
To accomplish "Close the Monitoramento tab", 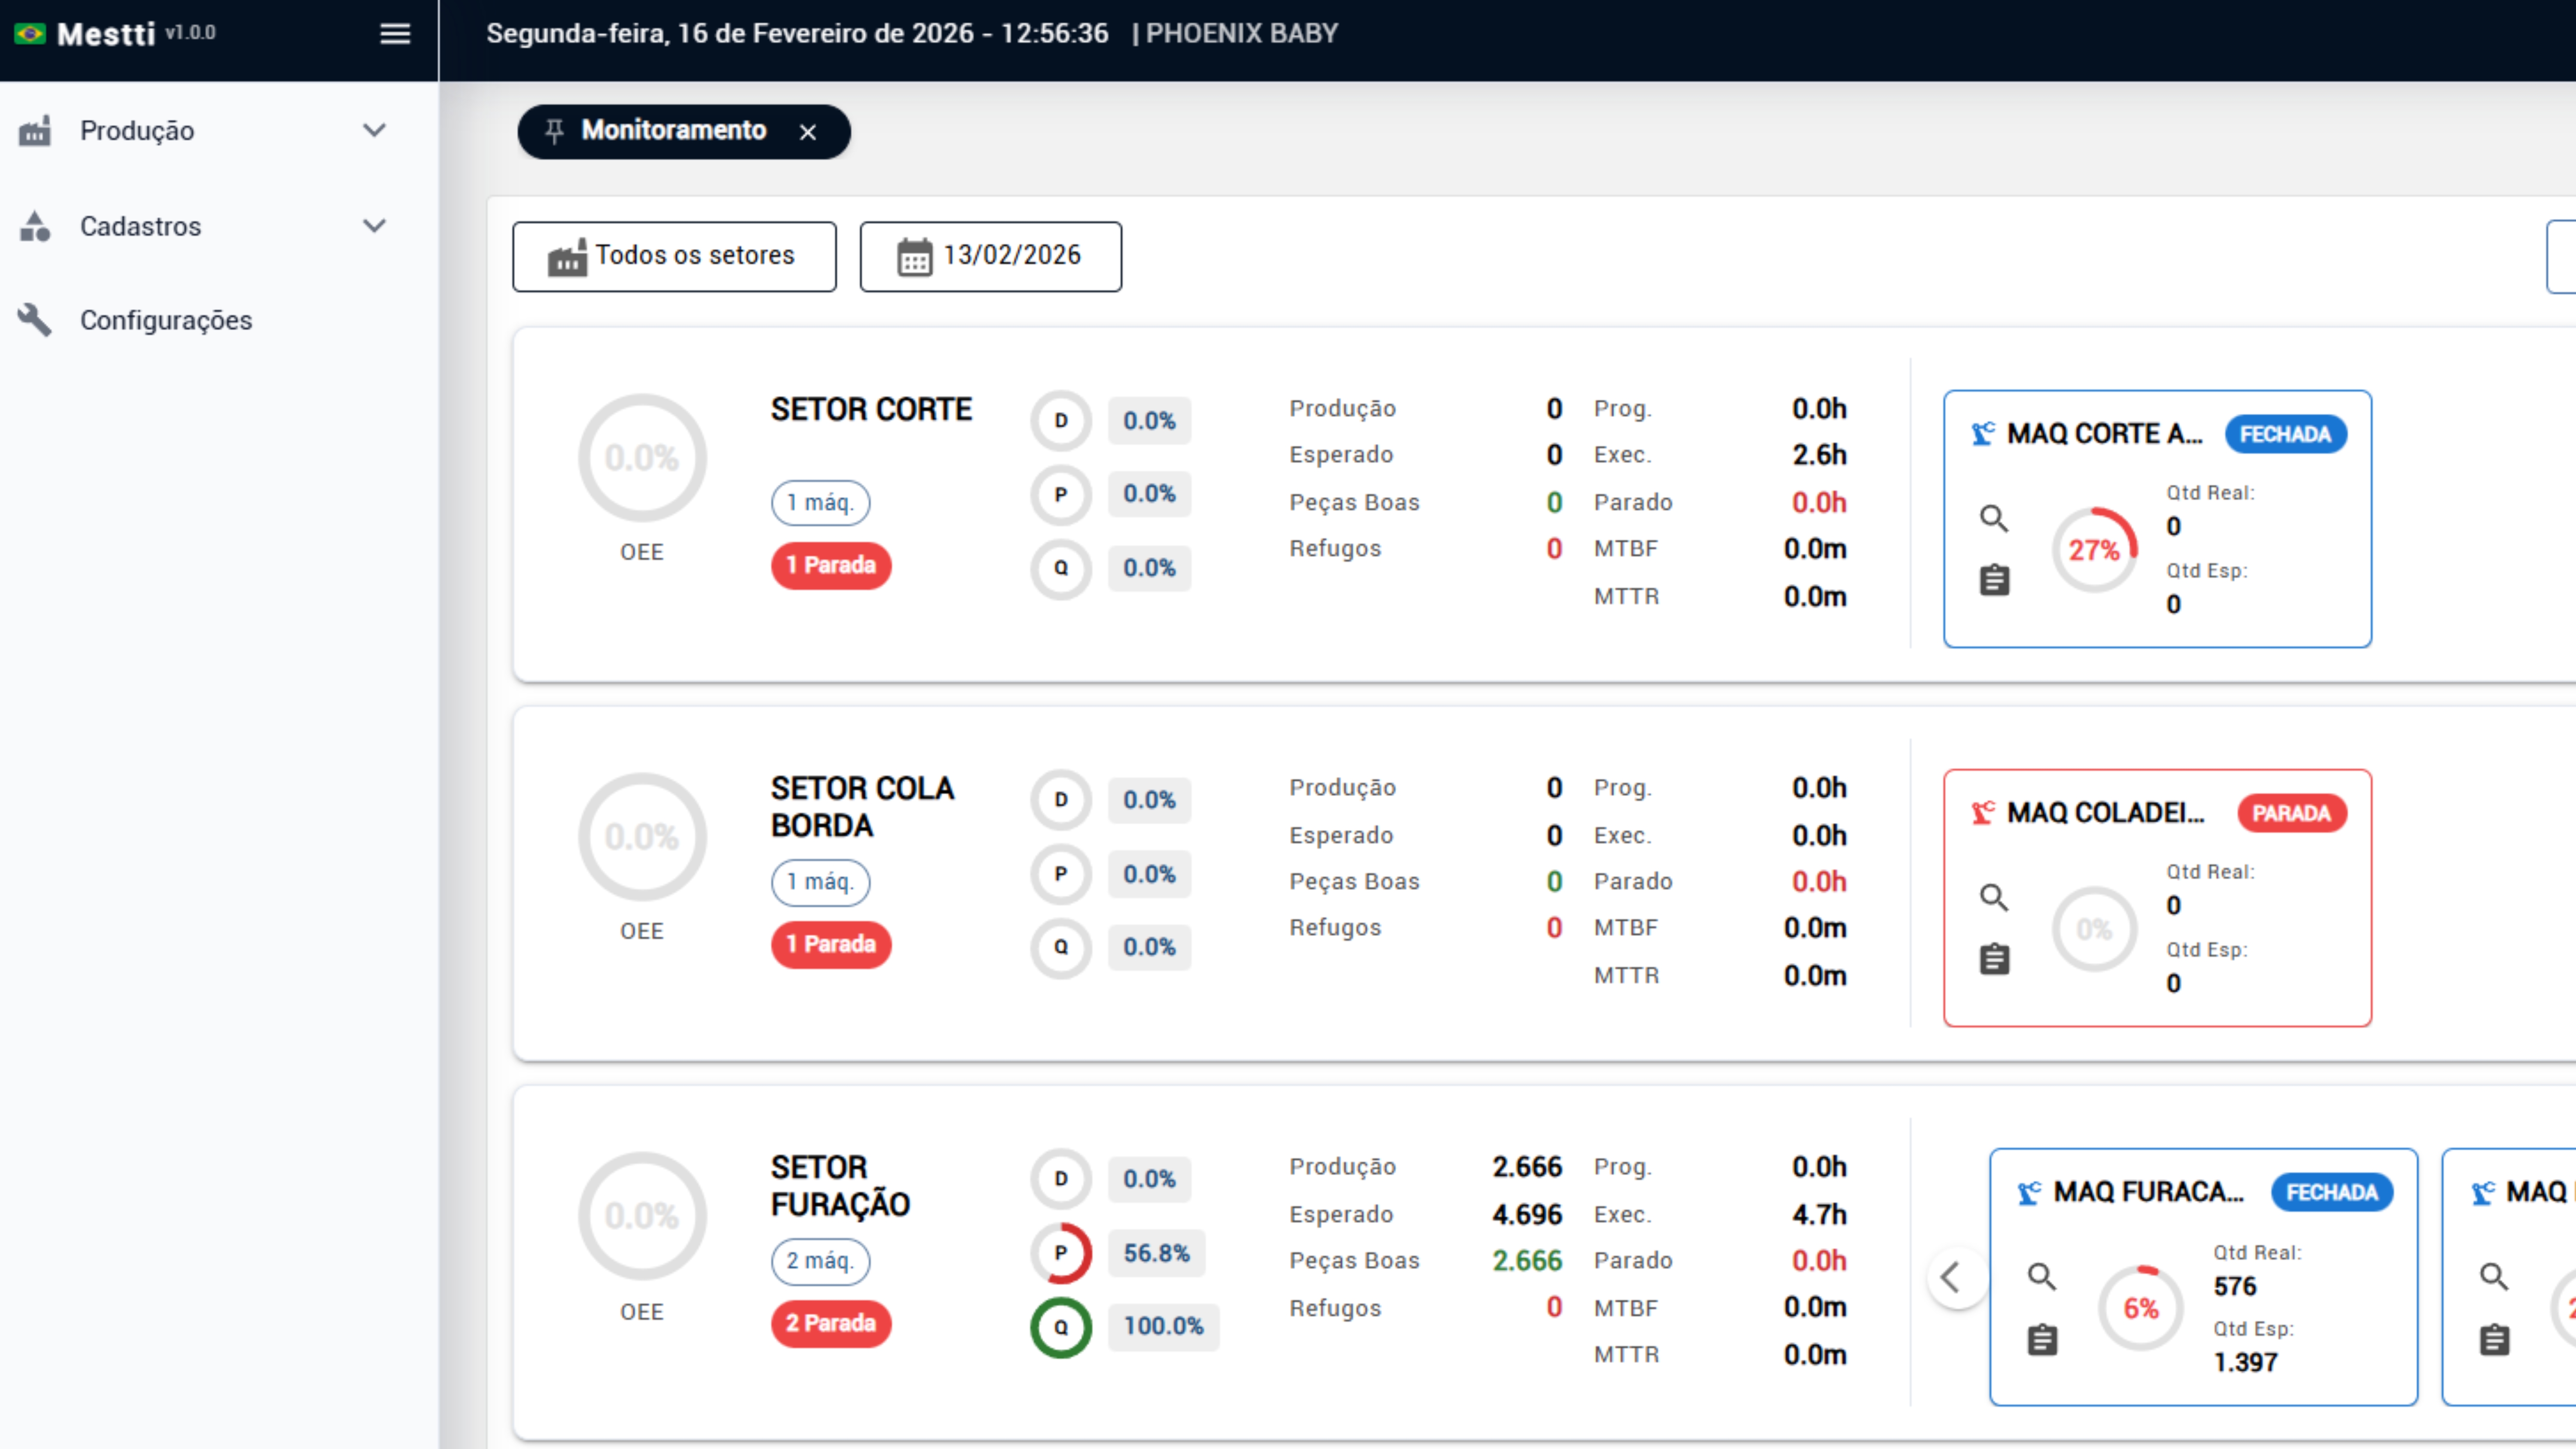I will click(808, 132).
